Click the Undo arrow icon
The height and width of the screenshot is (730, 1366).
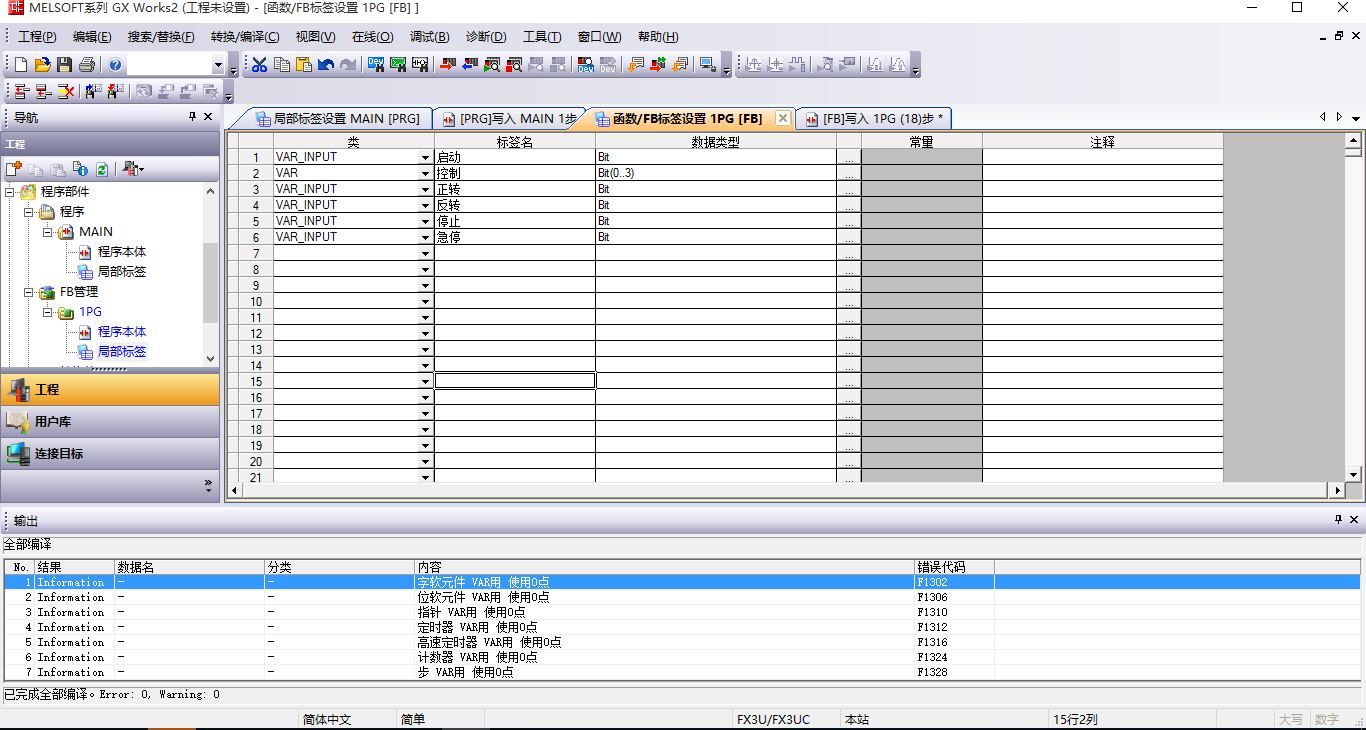point(326,65)
